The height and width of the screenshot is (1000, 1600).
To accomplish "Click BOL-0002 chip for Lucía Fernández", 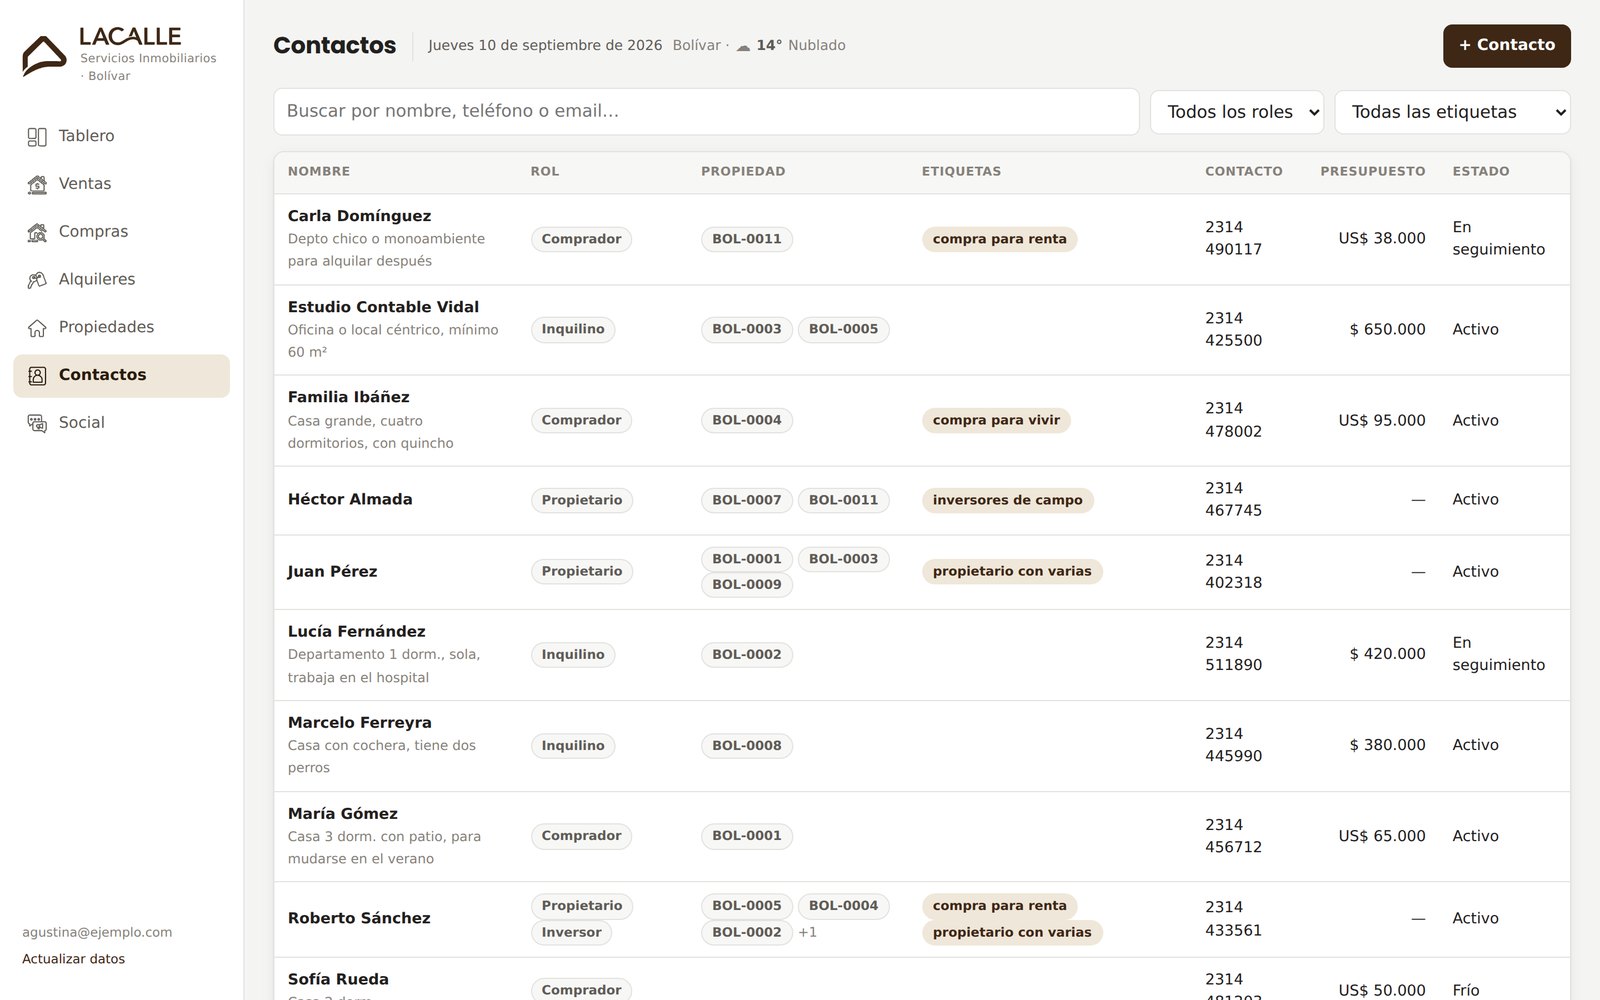I will click(x=746, y=655).
